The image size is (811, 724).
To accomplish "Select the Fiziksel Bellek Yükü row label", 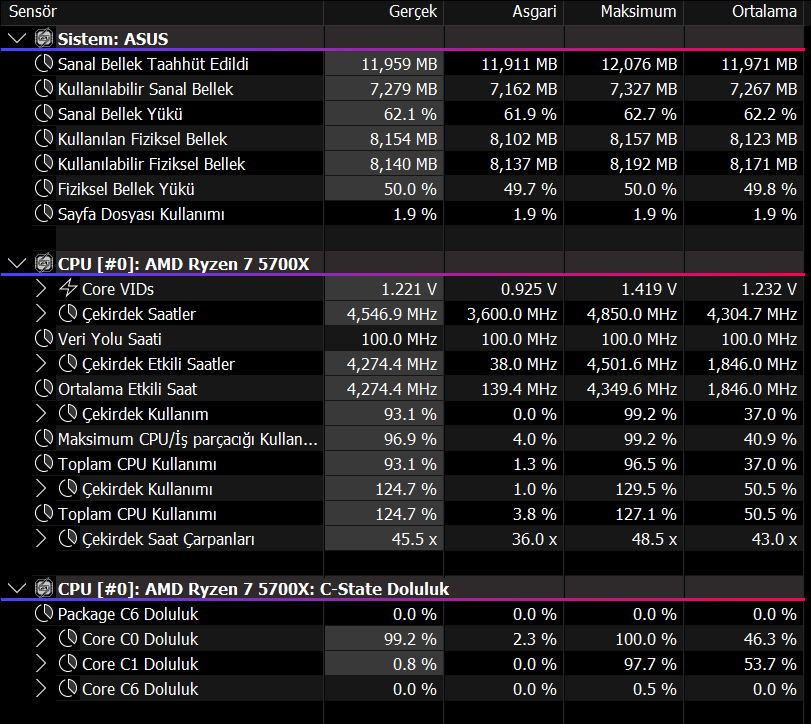I will [x=126, y=189].
